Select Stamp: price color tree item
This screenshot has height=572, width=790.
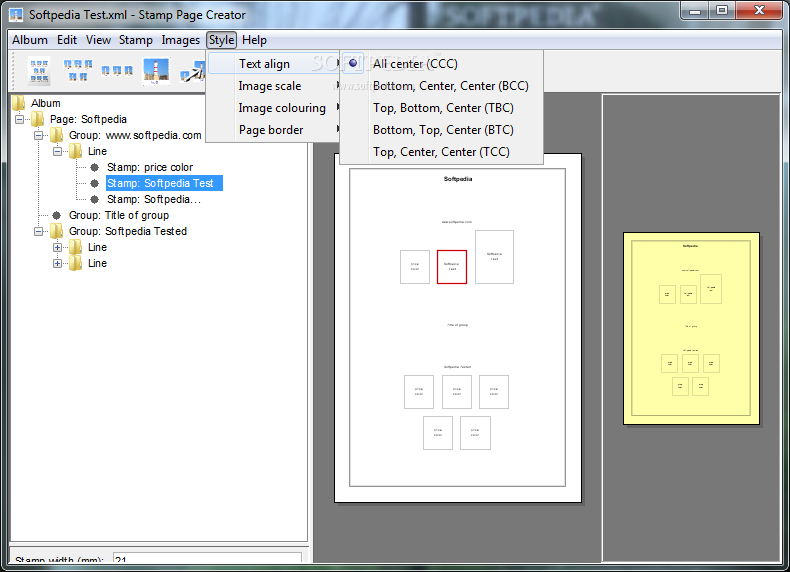point(150,167)
